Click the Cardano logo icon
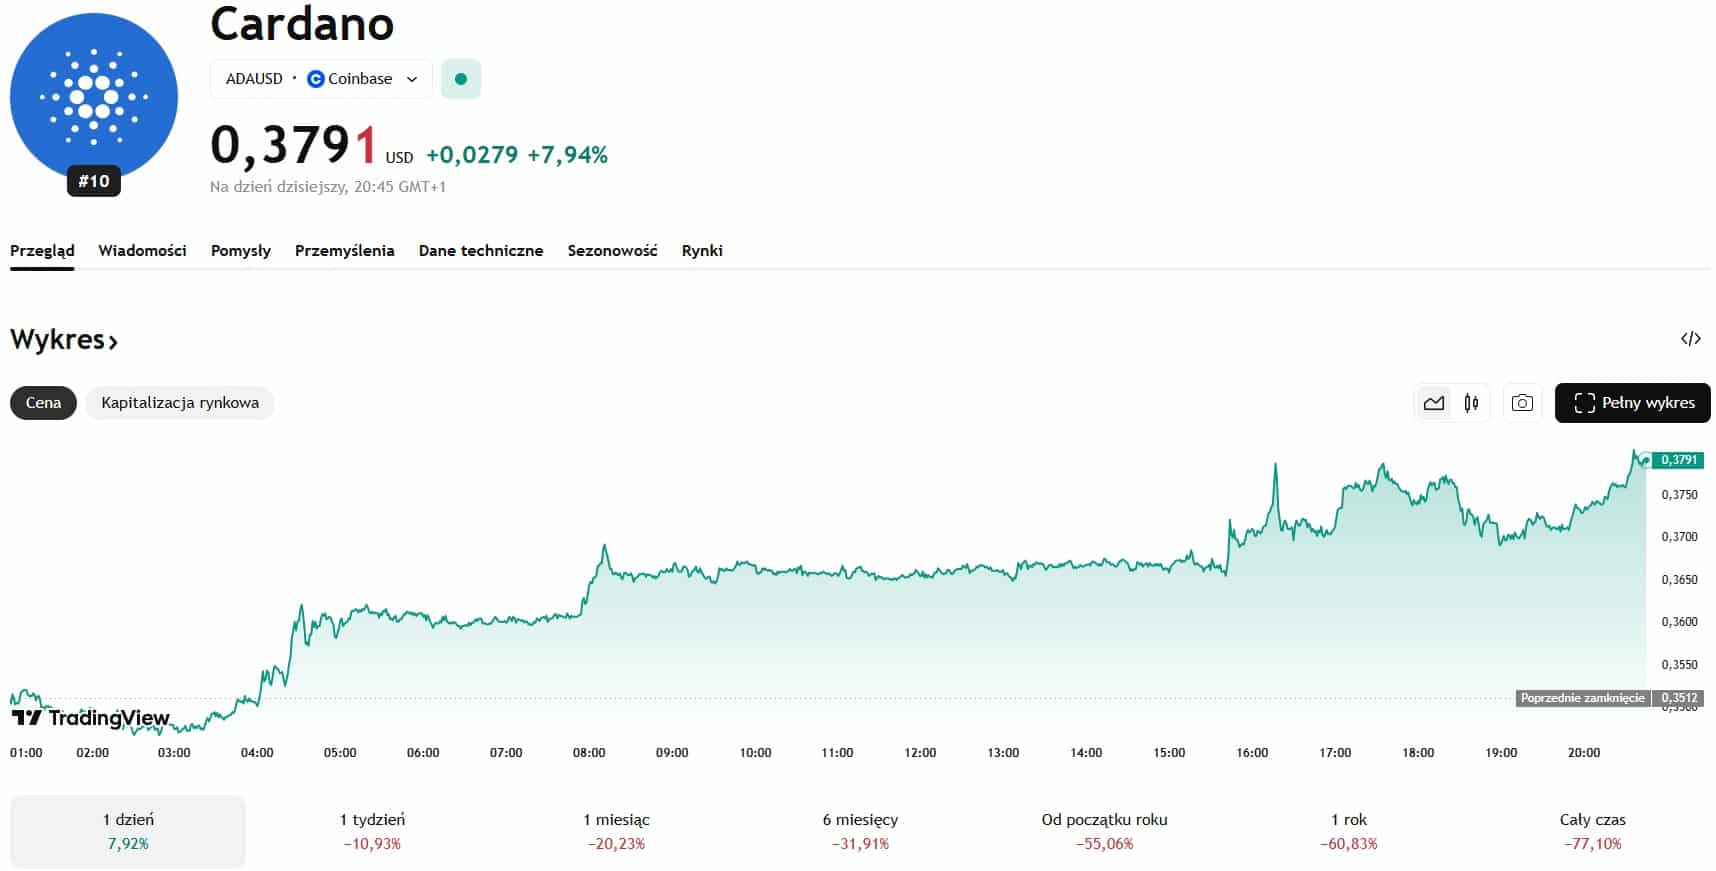 click(x=93, y=96)
